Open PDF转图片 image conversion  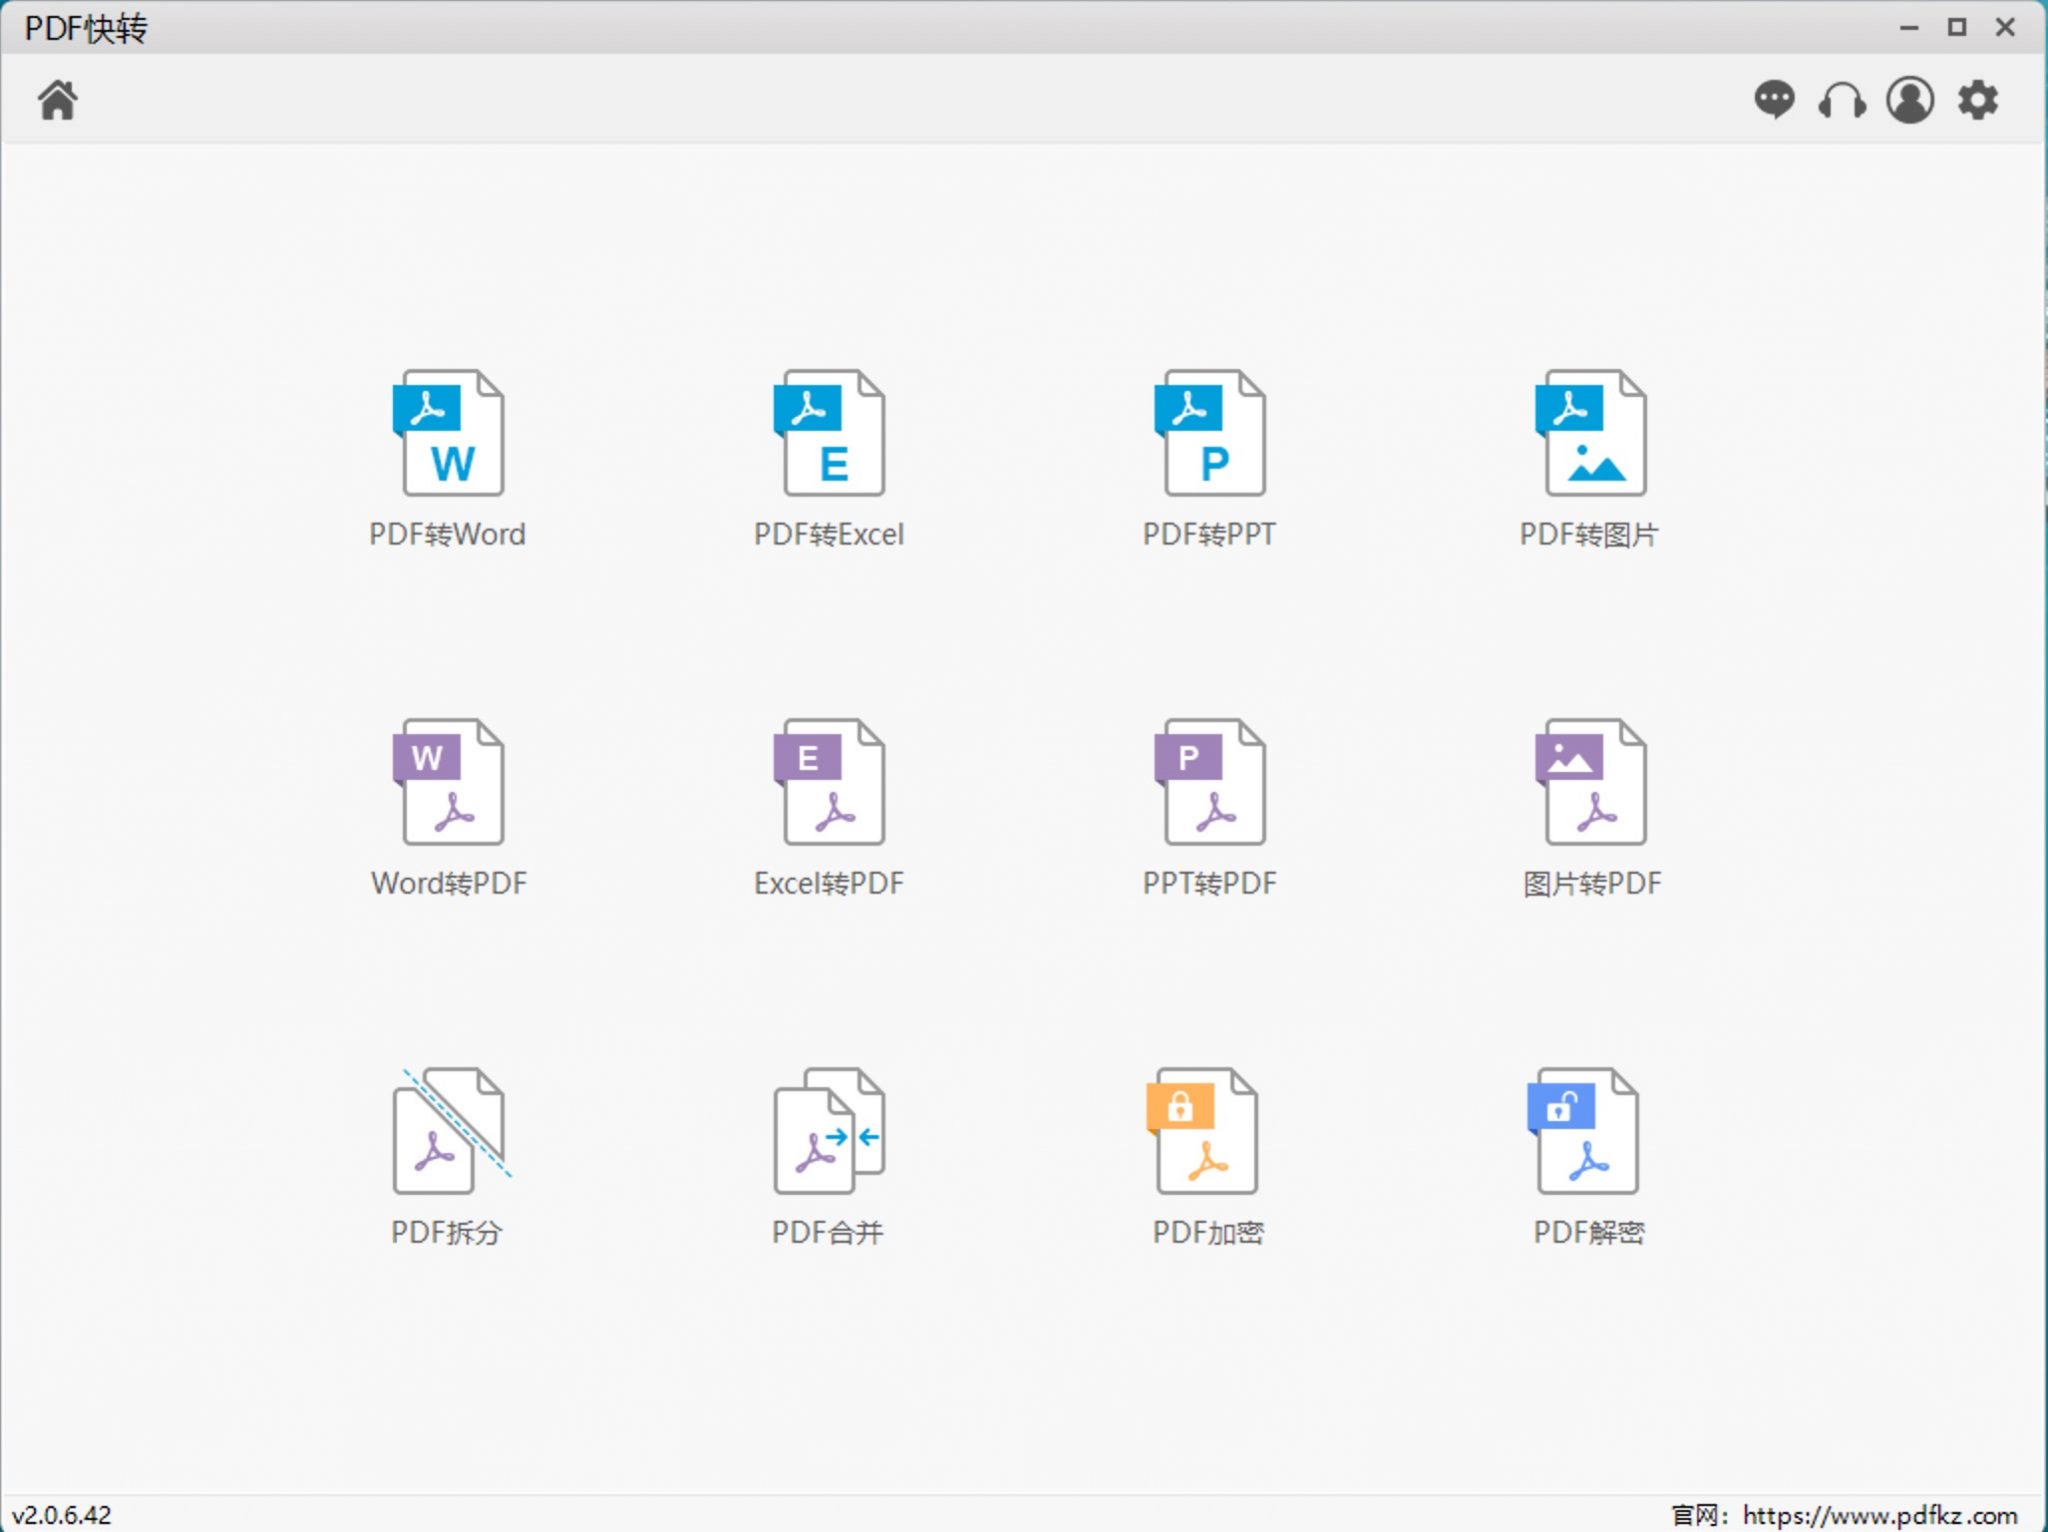coord(1590,435)
